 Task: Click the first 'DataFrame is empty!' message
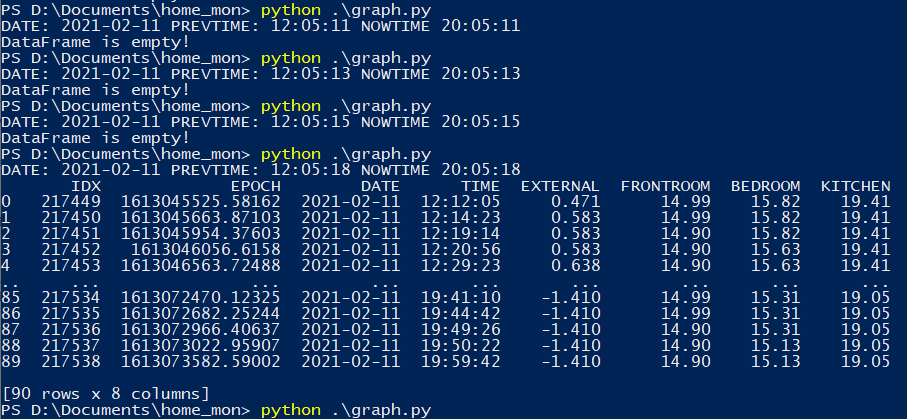(x=95, y=41)
